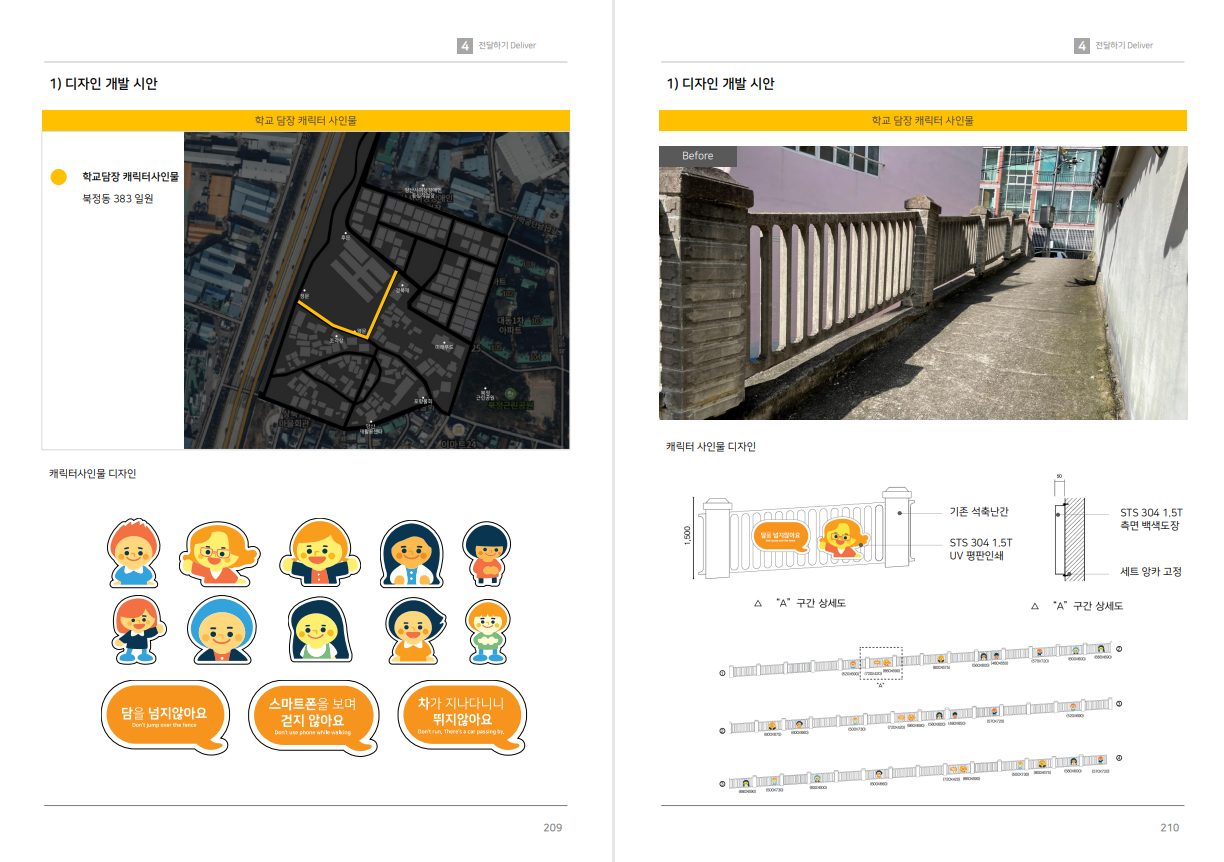1224x862 pixels.
Task: Click the '차가 지나다니니 뛰지않아요' speech bubble
Action: point(461,716)
